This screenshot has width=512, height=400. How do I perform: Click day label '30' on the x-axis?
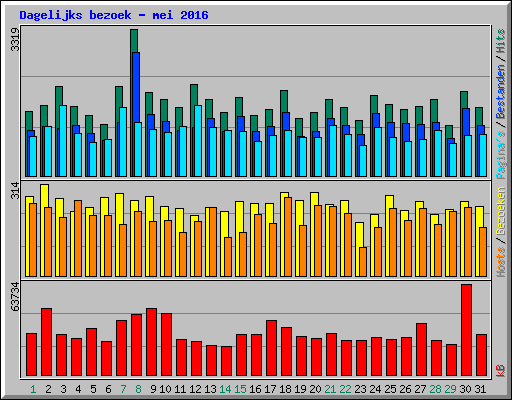coord(465,389)
